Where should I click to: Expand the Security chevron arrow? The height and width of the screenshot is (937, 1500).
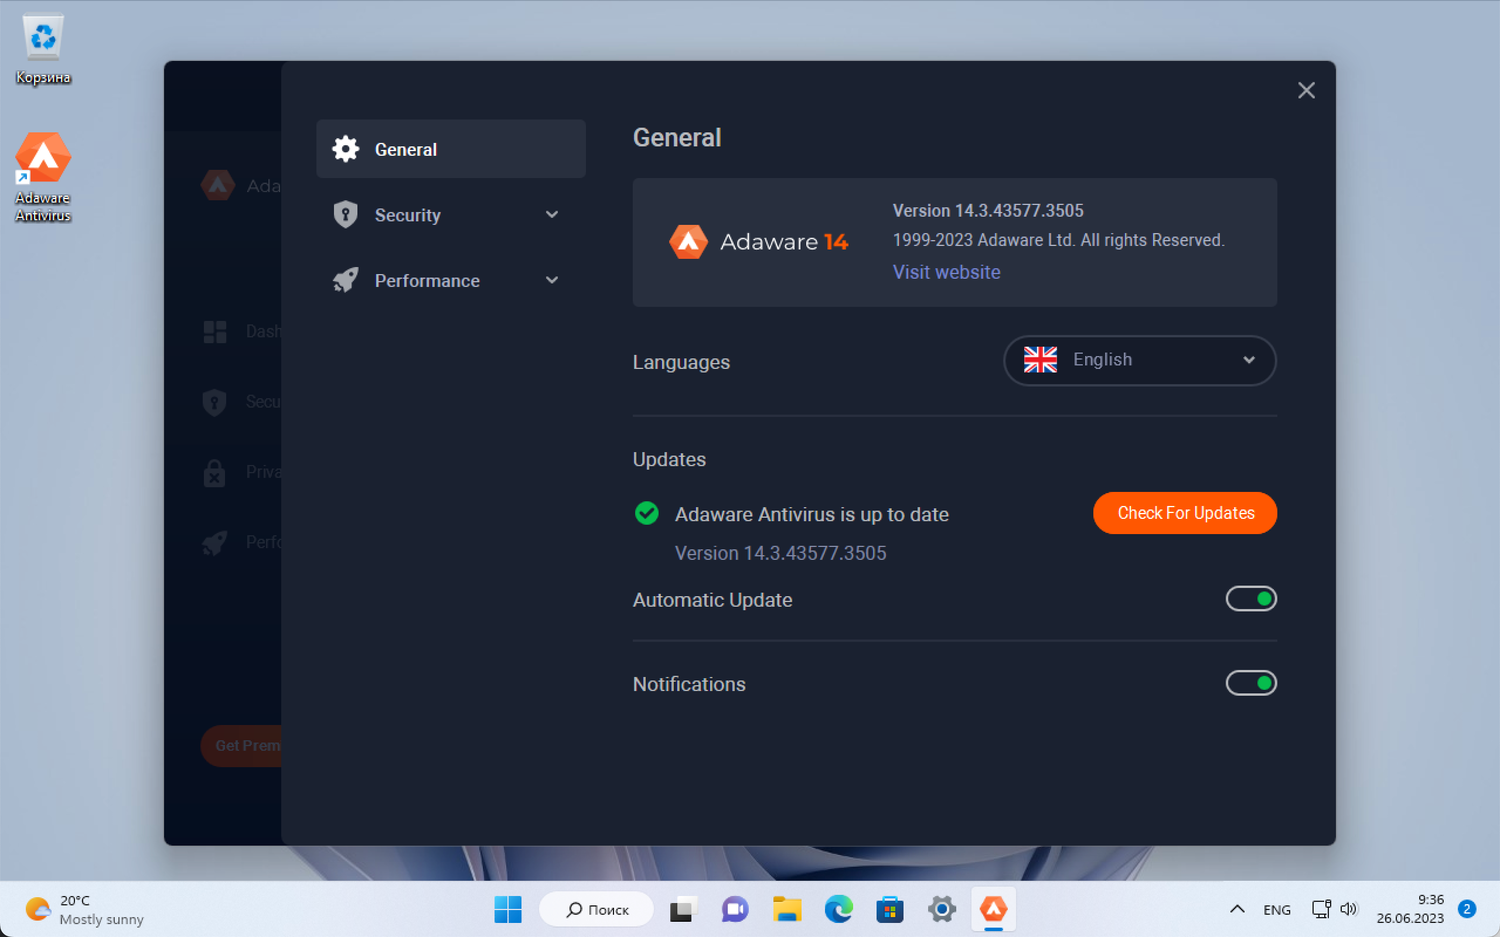tap(552, 215)
